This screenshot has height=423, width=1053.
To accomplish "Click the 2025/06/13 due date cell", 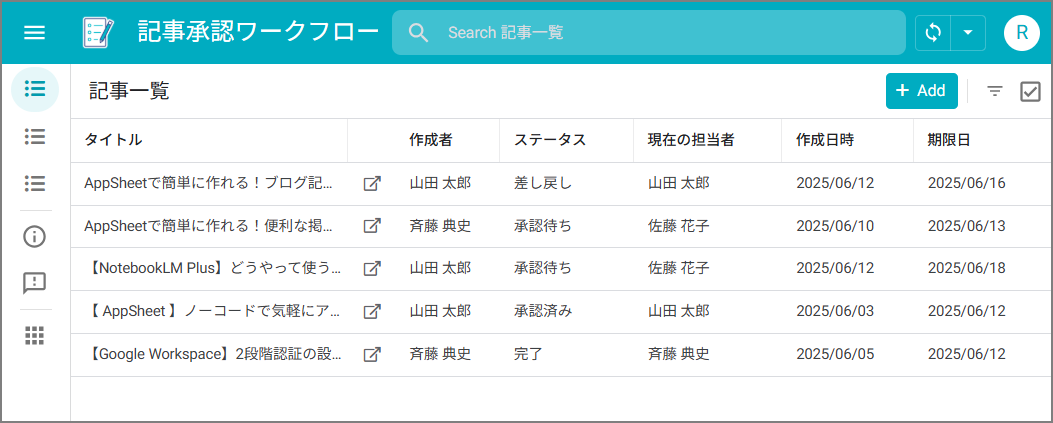I will coord(966,226).
